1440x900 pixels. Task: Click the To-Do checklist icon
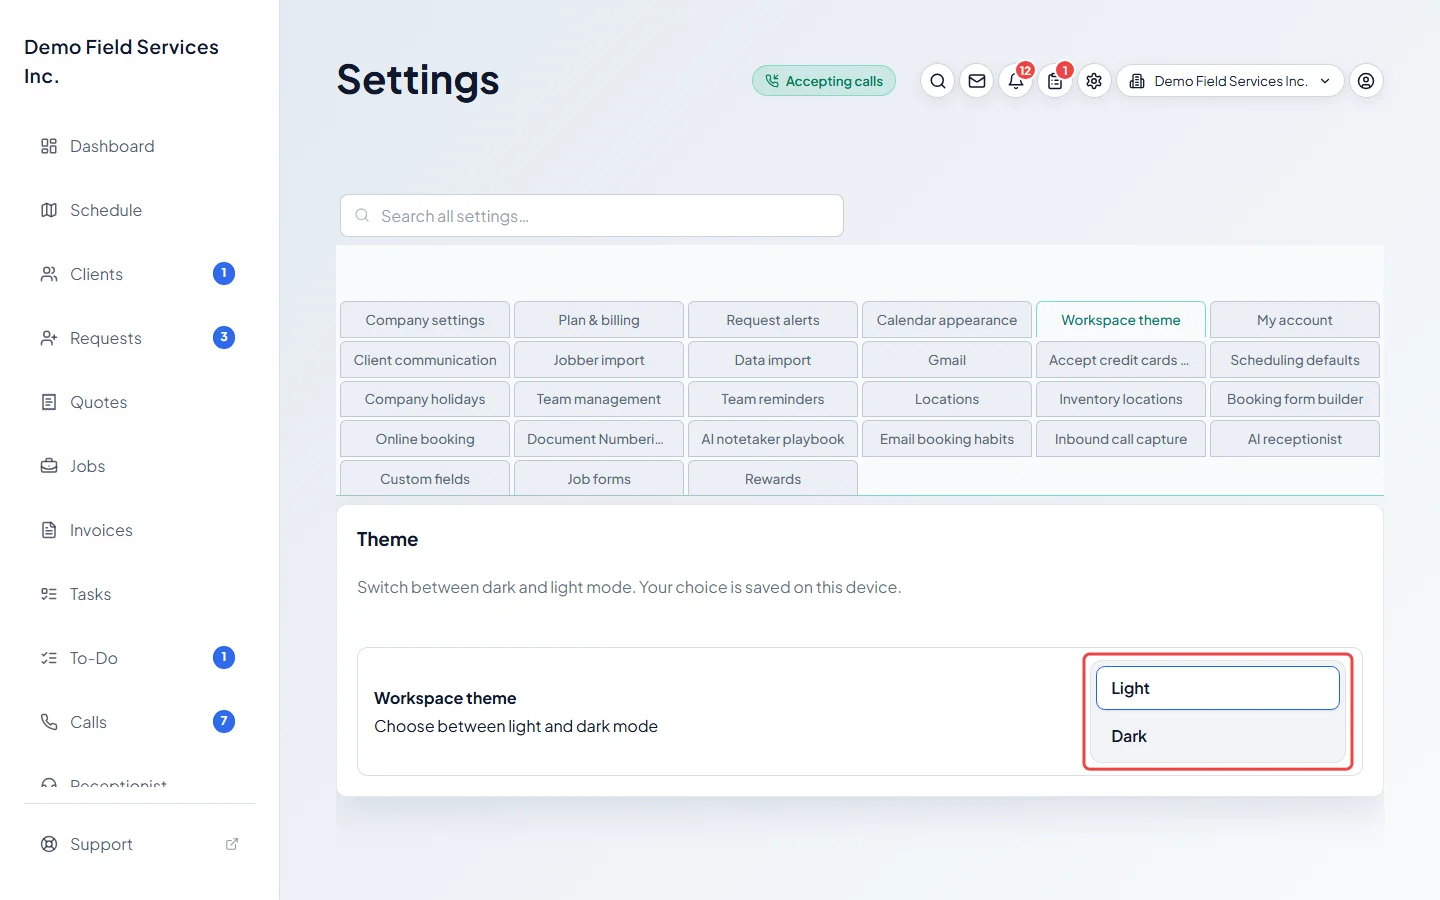[x=49, y=658]
